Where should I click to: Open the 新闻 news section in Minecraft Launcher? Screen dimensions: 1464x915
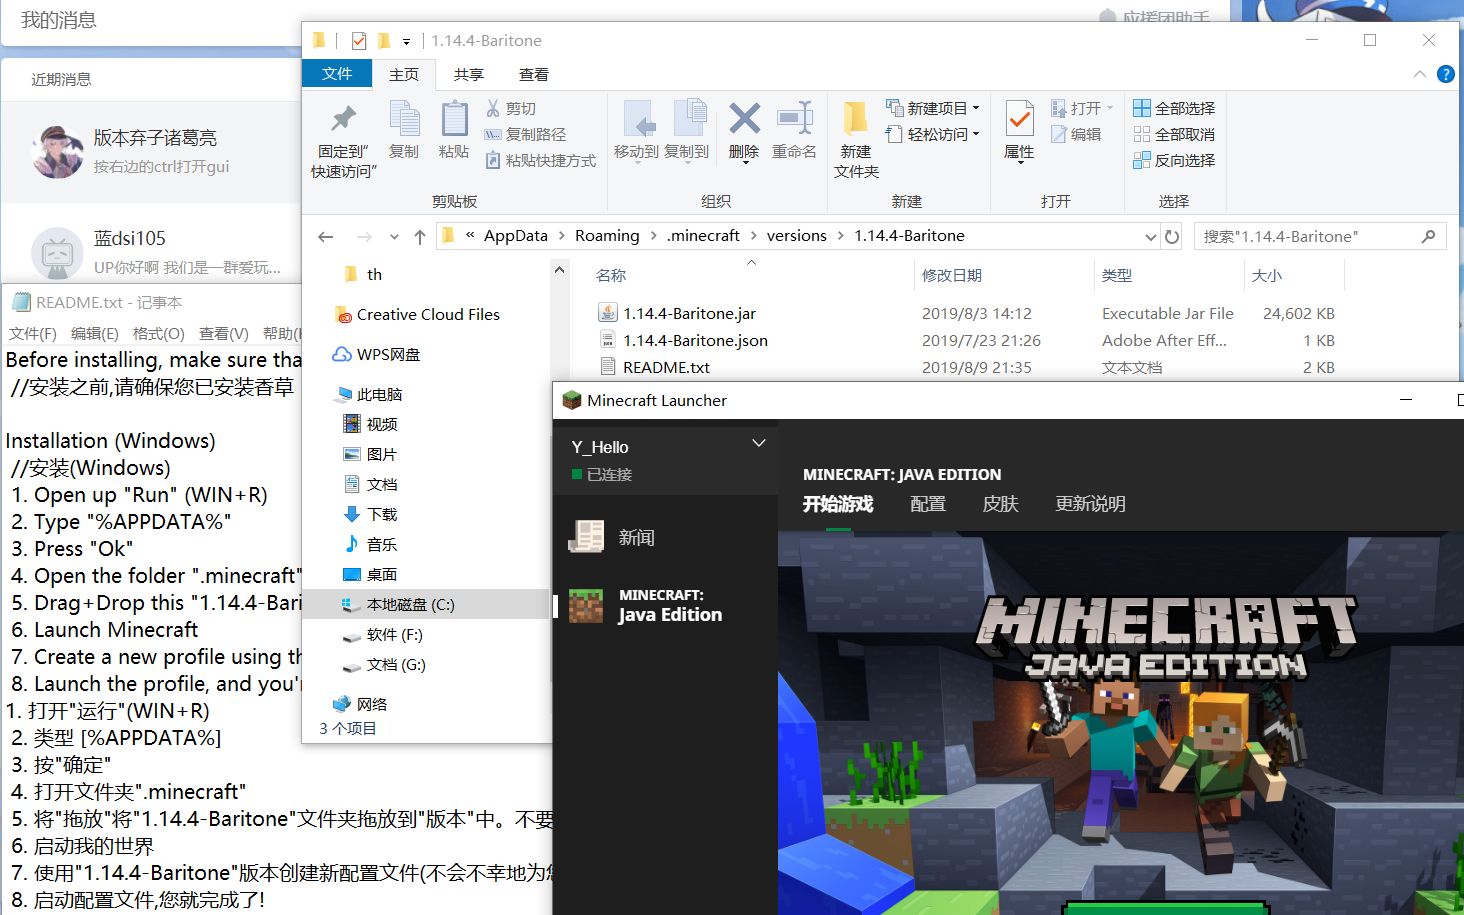[x=637, y=537]
